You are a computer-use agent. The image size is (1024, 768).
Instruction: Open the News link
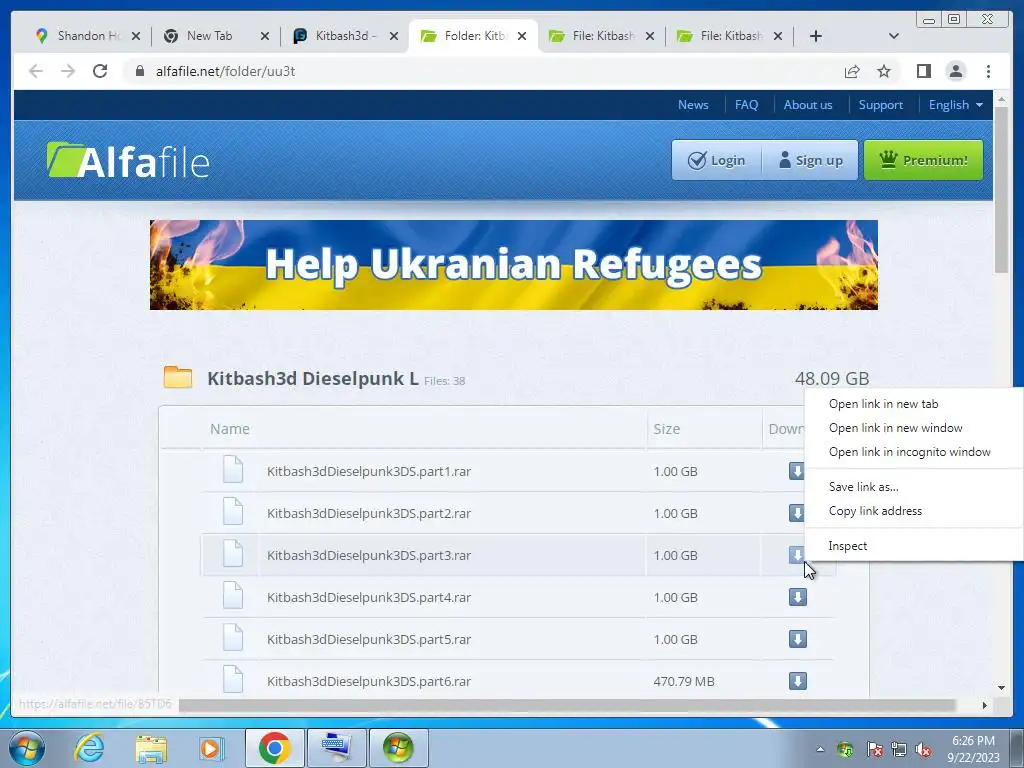click(x=693, y=104)
